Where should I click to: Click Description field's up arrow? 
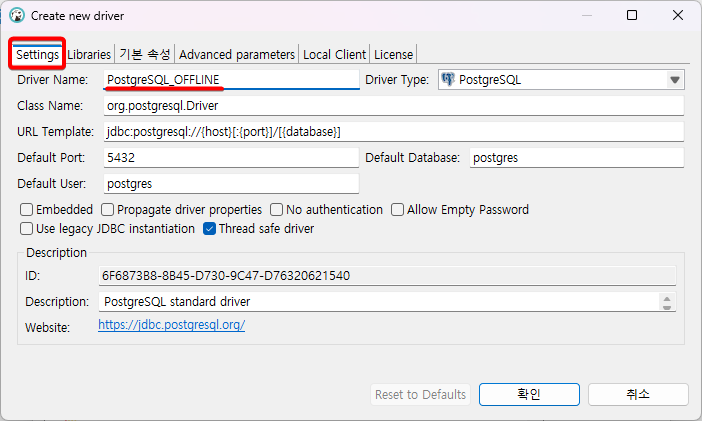(x=667, y=298)
